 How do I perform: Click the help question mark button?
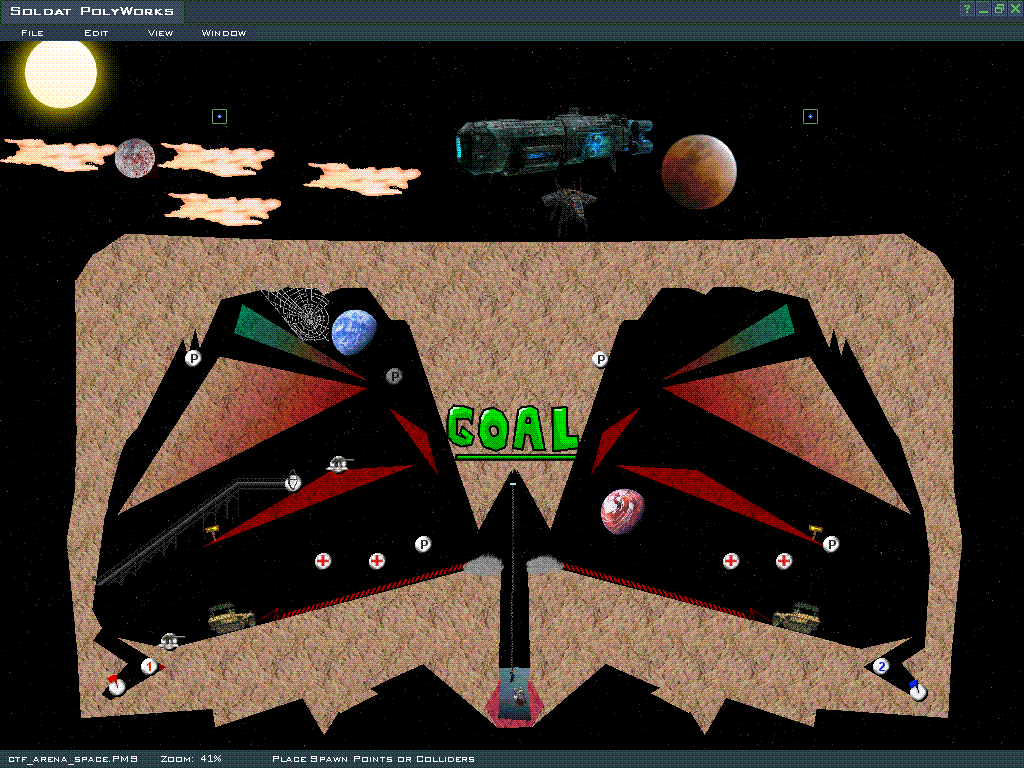(x=967, y=9)
